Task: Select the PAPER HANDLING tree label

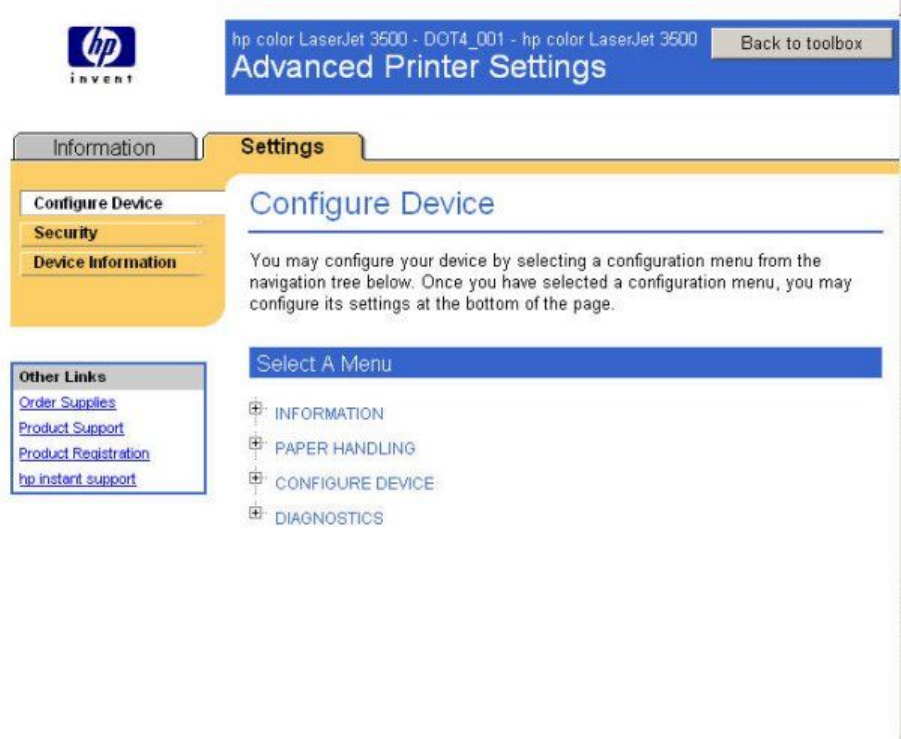Action: coord(345,448)
